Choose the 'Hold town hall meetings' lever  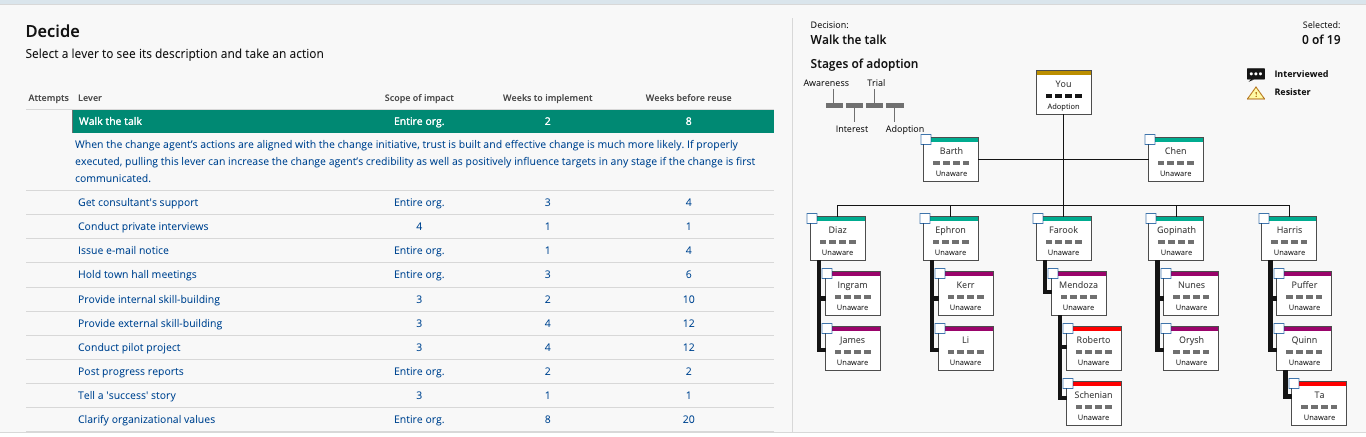tap(137, 274)
